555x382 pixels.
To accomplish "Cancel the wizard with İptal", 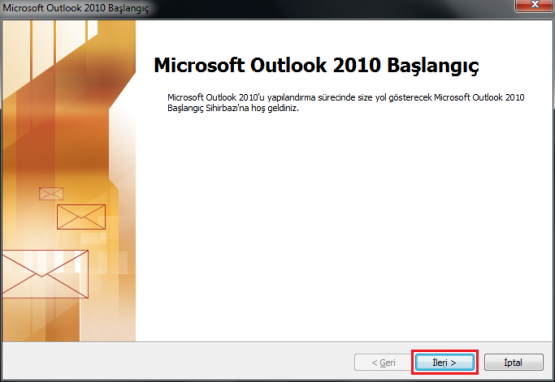I will pos(513,362).
